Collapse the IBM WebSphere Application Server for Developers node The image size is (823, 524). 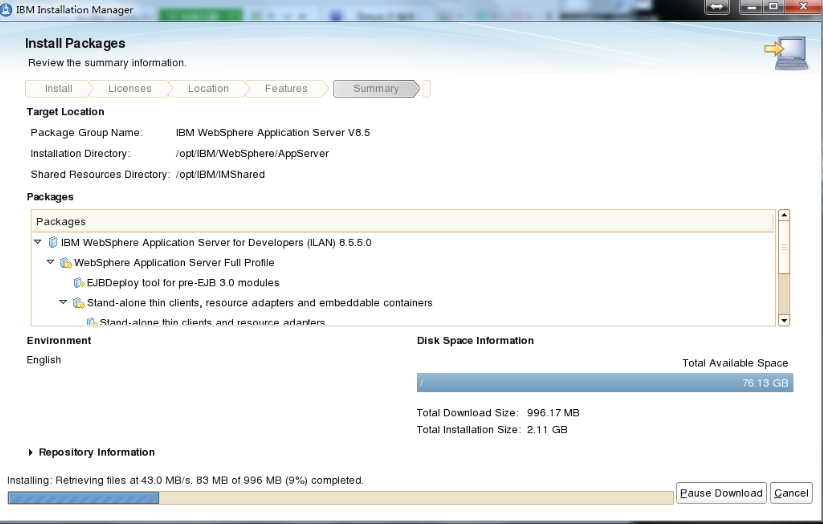38,242
